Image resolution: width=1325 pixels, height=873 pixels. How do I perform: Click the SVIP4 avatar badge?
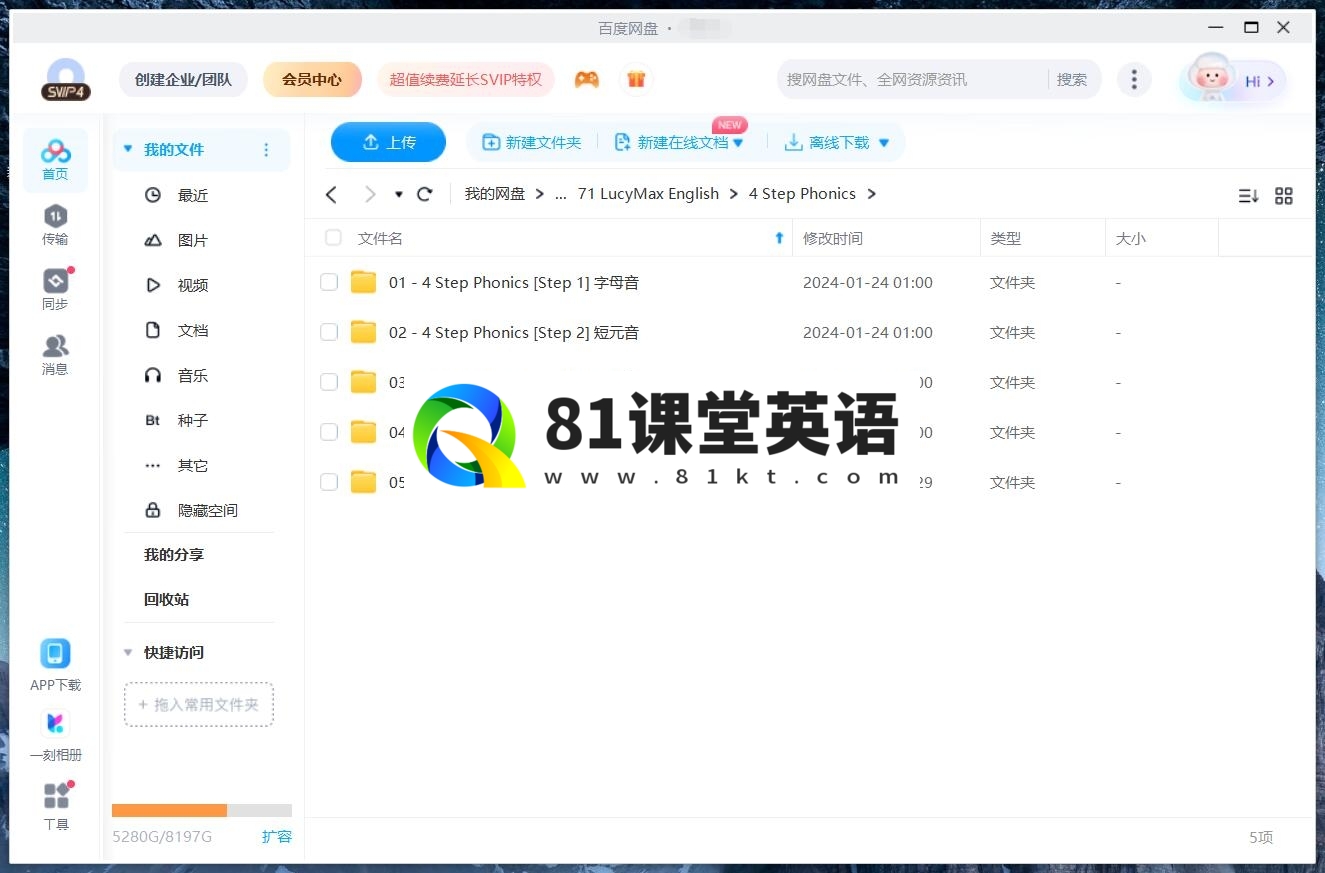point(66,80)
